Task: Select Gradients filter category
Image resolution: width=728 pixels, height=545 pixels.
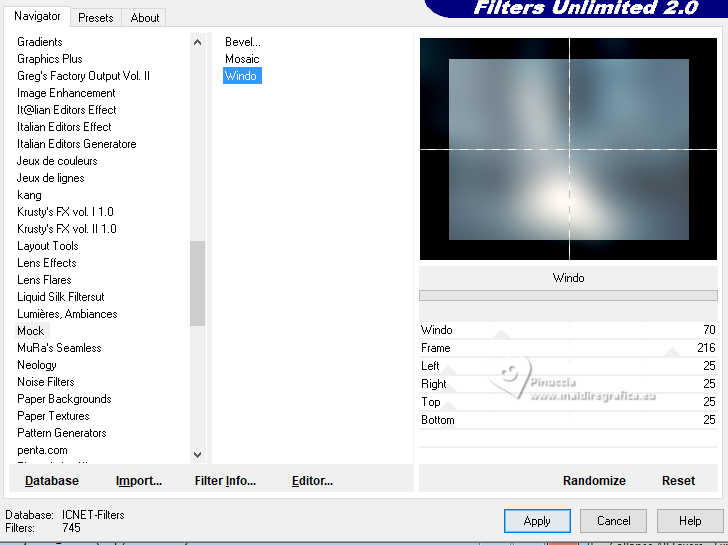Action: [x=39, y=42]
